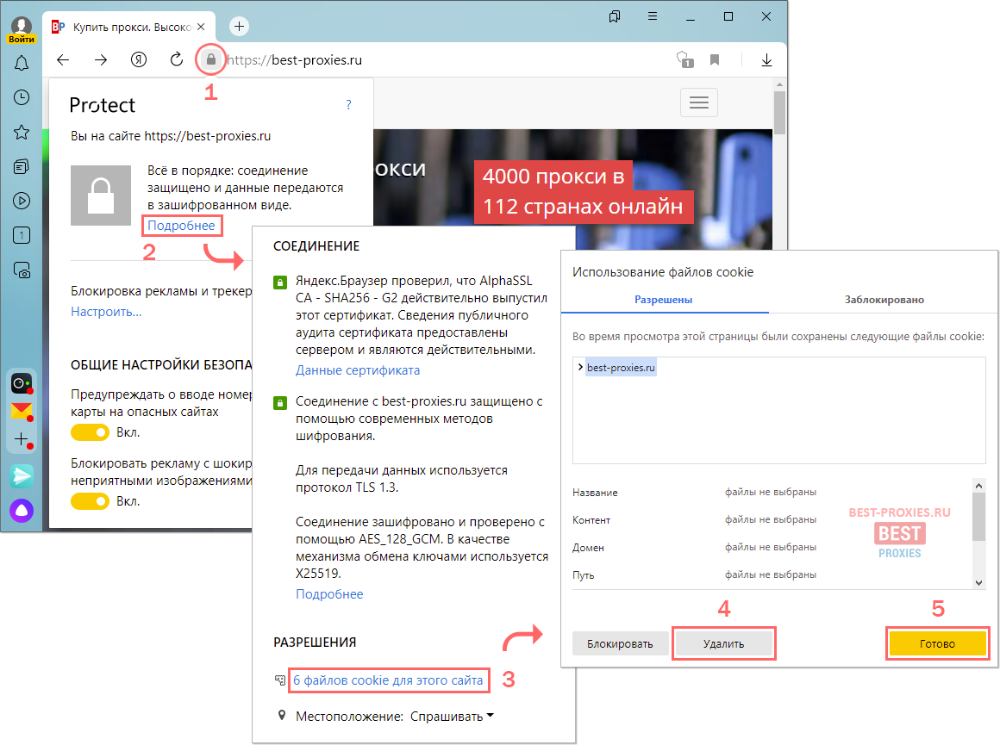The width and height of the screenshot is (1000, 745).
Task: Click the Название cookie field label
Action: tap(594, 492)
